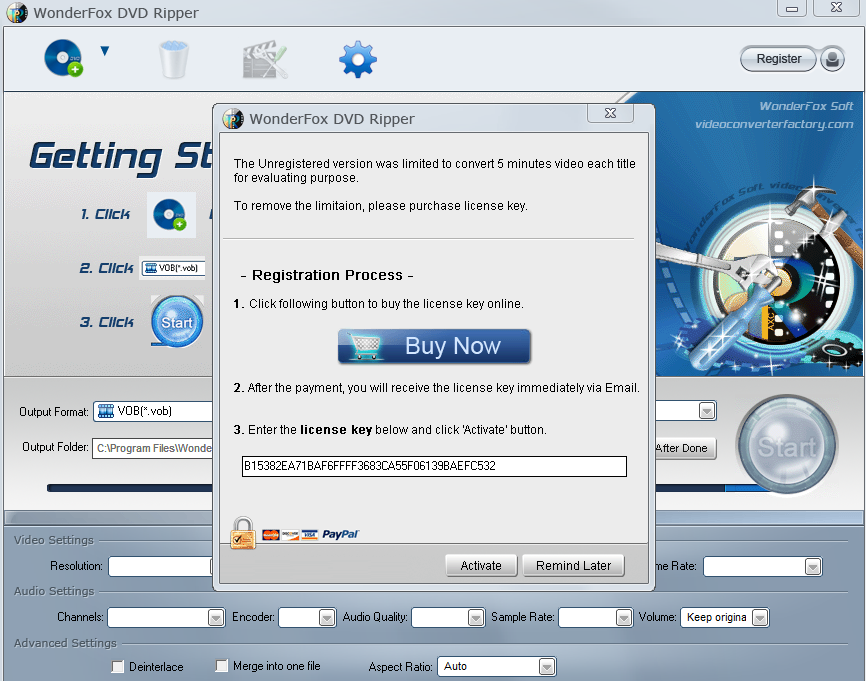The width and height of the screenshot is (866, 681).
Task: Expand the Frame Rate dropdown
Action: [812, 567]
